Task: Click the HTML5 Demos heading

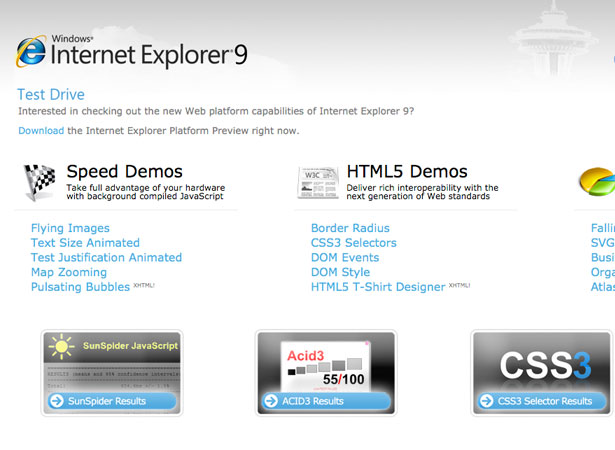Action: coord(407,171)
